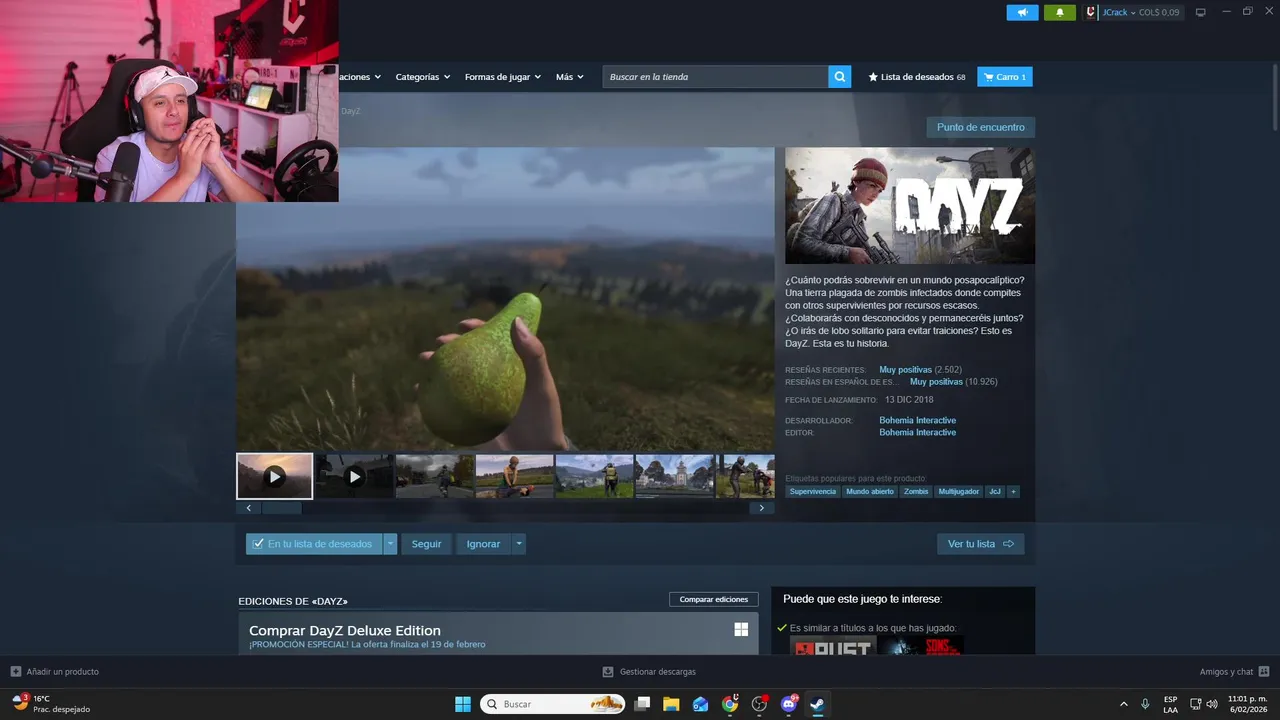The image size is (1280, 720).
Task: Open Amigos y chat panel
Action: tap(1234, 672)
